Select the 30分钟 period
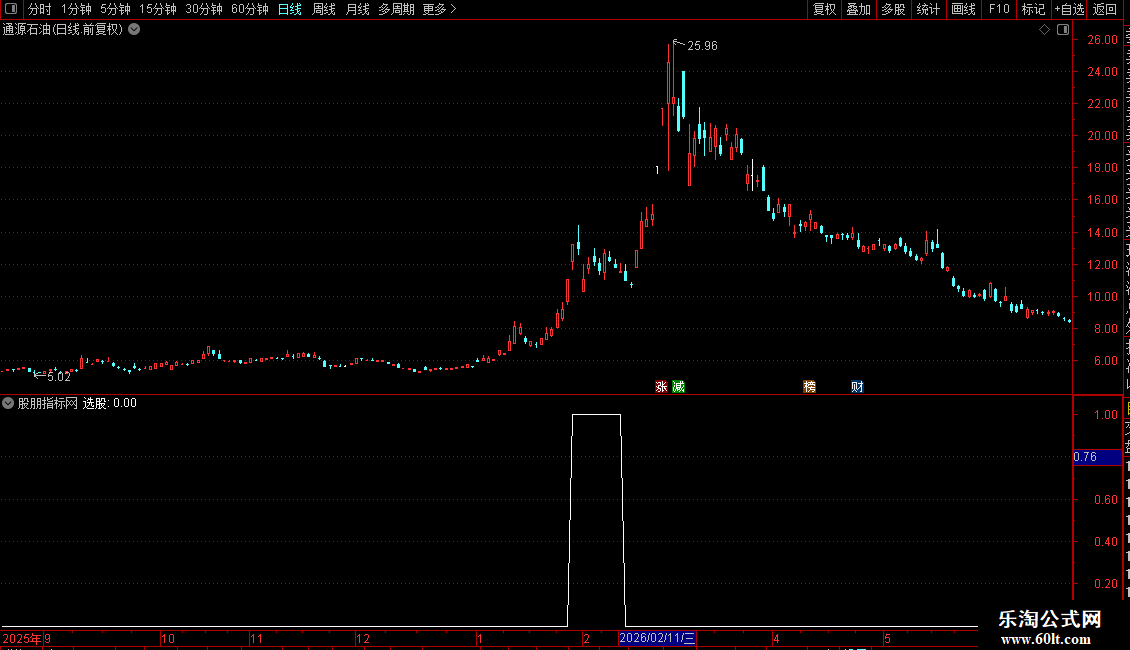Image resolution: width=1130 pixels, height=650 pixels. tap(204, 9)
